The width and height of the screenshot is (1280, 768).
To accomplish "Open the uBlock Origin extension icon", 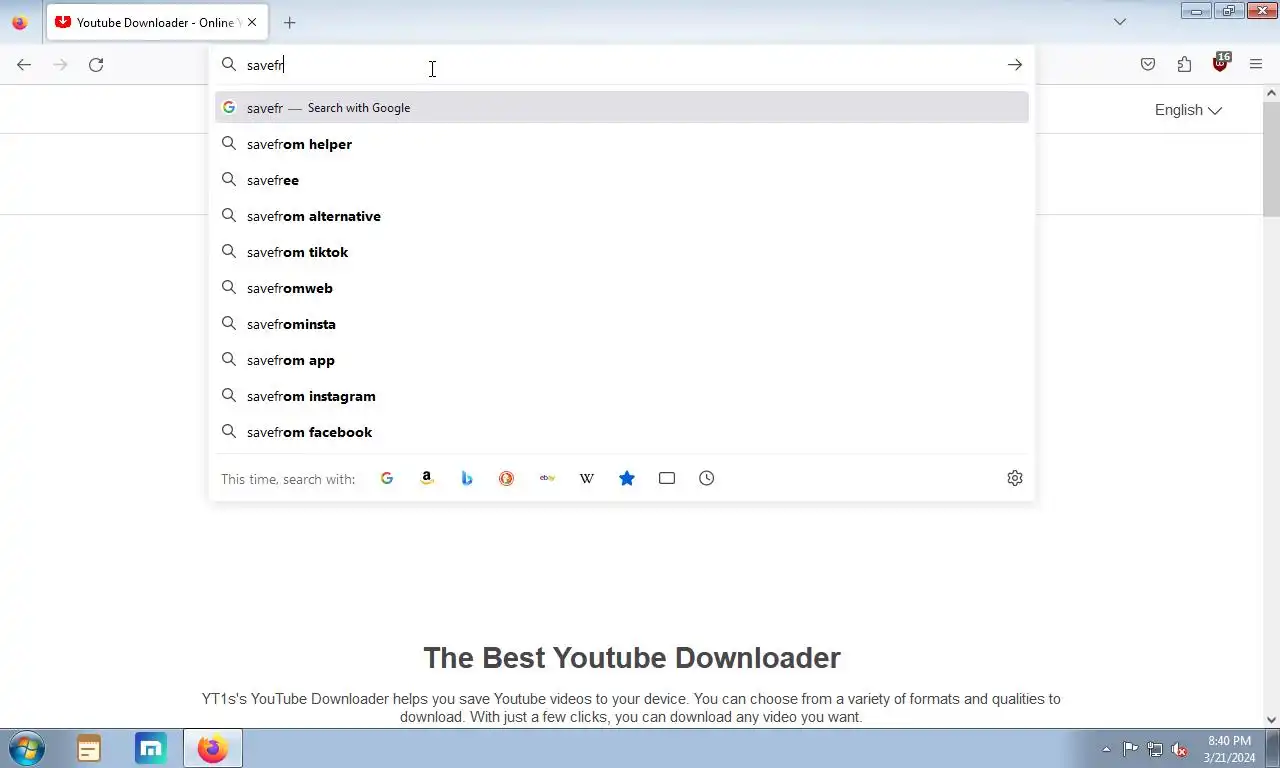I will [x=1220, y=64].
